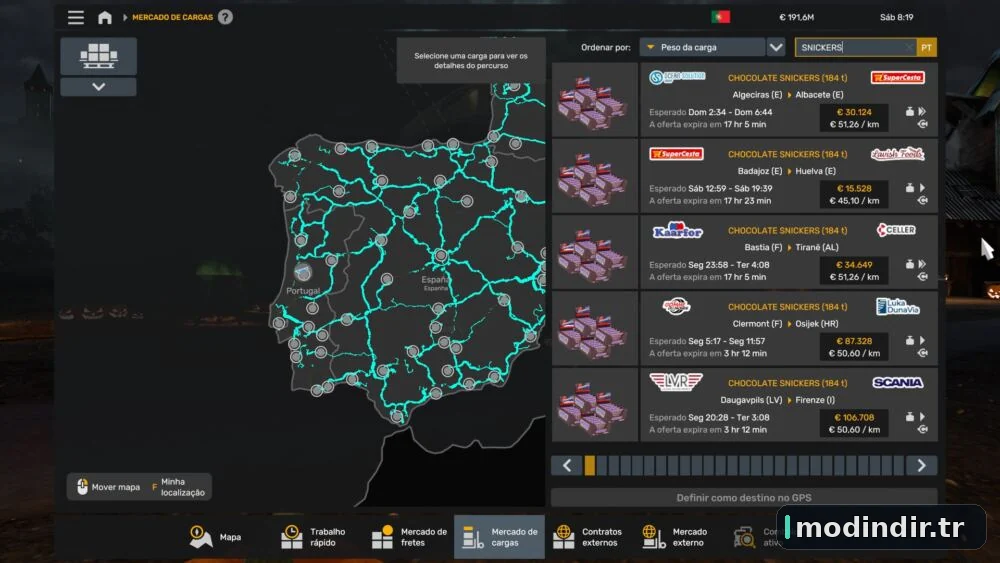The height and width of the screenshot is (563, 1000).
Task: Click the LVR company logo
Action: click(675, 382)
